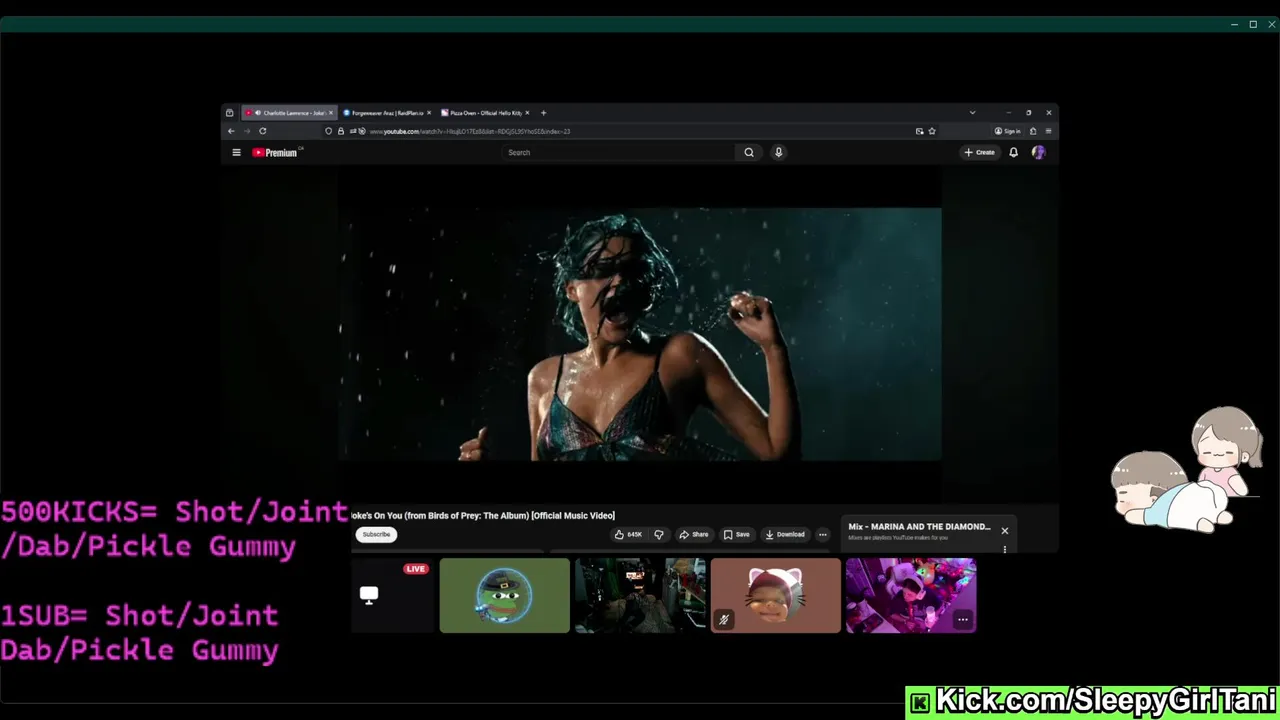Screen dimensions: 1280x720
Task: Start voice search with microphone icon
Action: click(778, 153)
